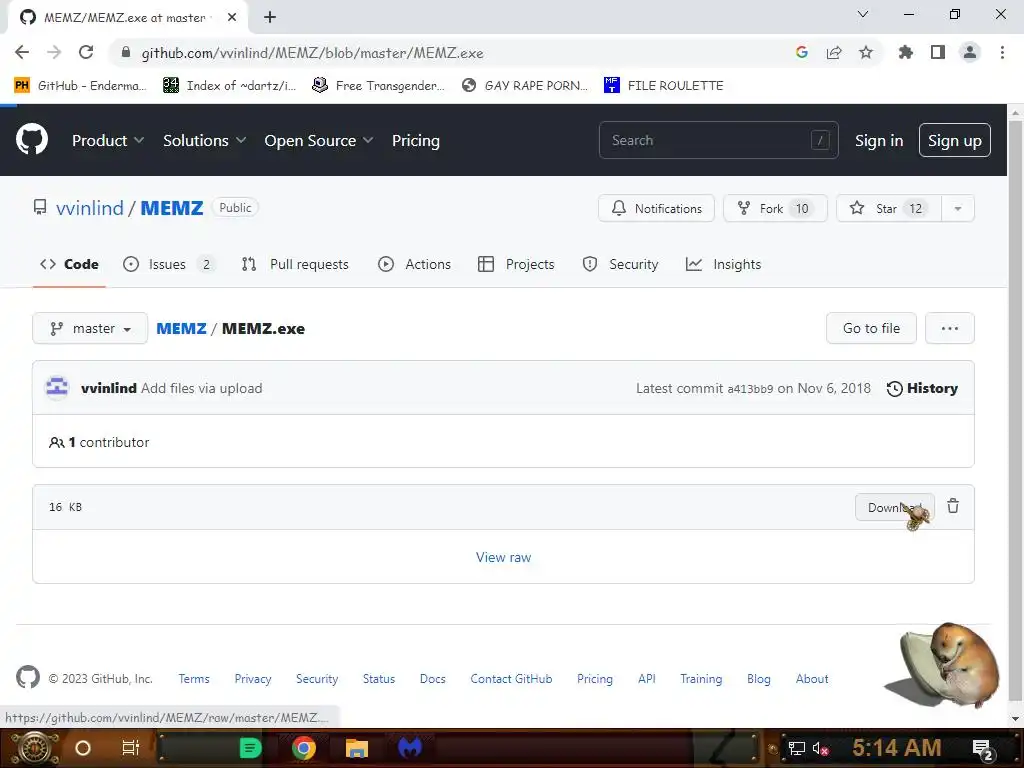Expand the Open Source dropdown menu
1024x768 pixels.
pyautogui.click(x=319, y=140)
